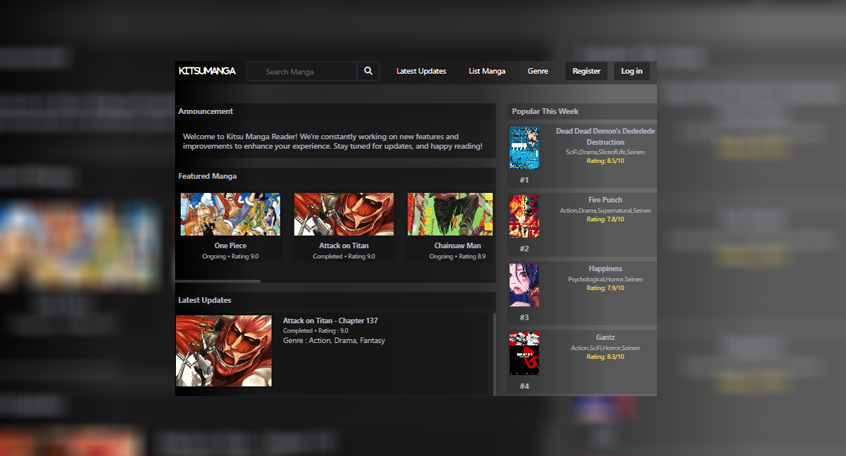
Task: Open the Happiness cover image
Action: point(524,285)
